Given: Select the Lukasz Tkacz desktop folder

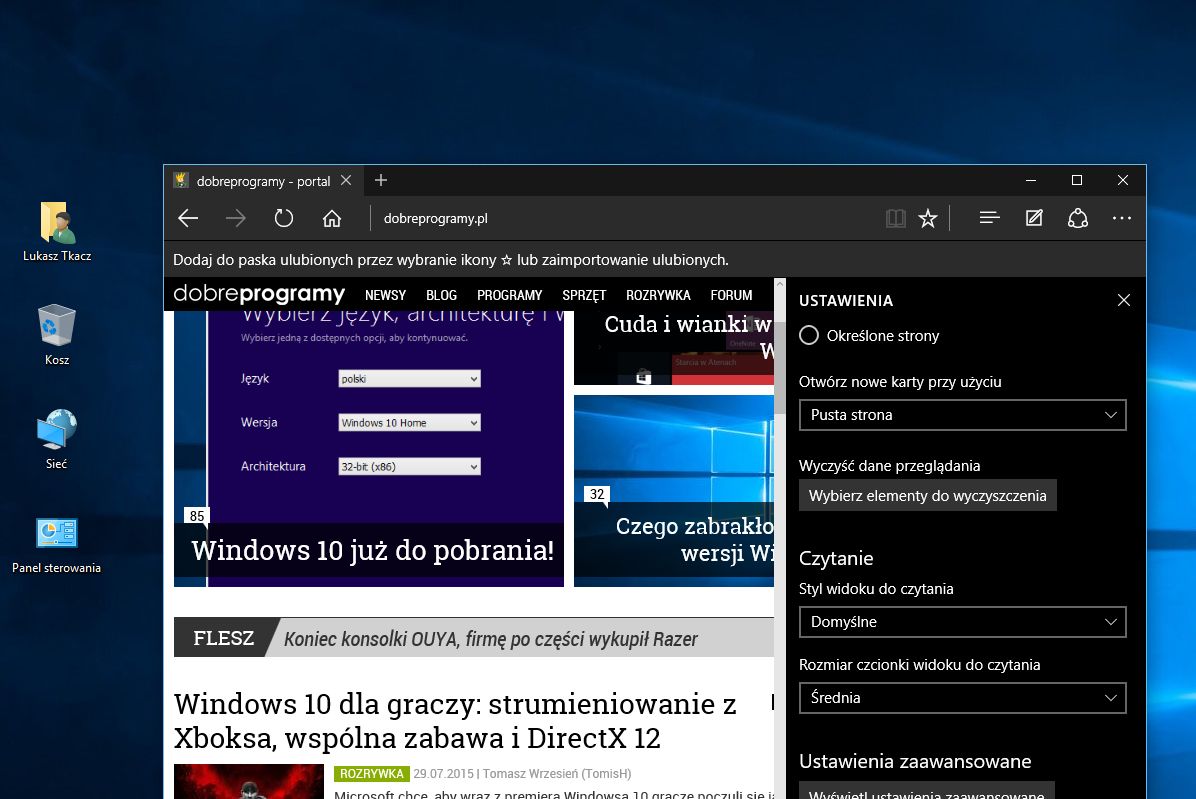Looking at the screenshot, I should click(x=57, y=231).
